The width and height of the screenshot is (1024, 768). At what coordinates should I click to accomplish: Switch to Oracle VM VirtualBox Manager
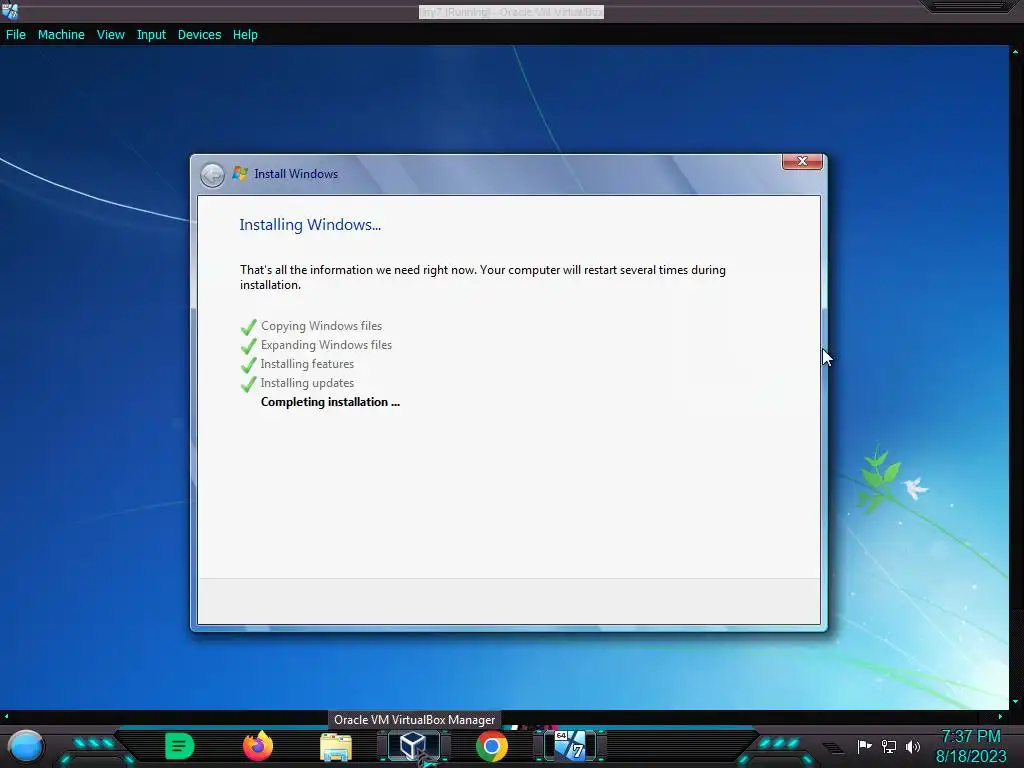pyautogui.click(x=413, y=745)
